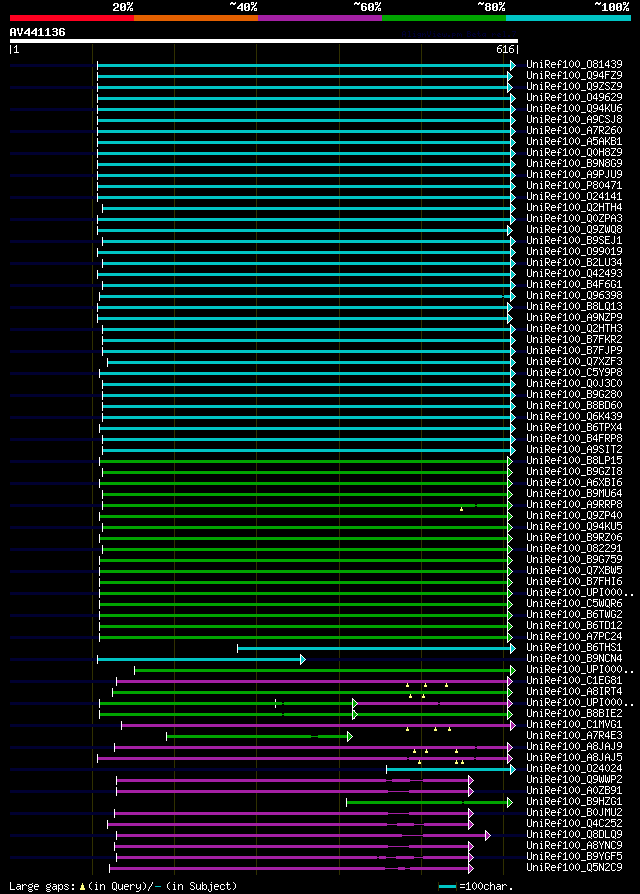This screenshot has height=894, width=640.
Task: Click the UniRef100_A7R260 label
Action: point(574,131)
